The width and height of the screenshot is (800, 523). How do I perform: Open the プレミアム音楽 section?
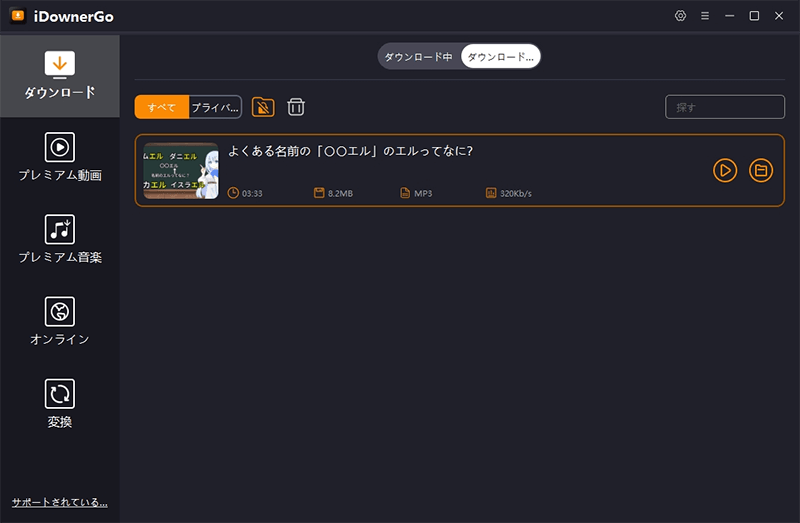click(x=60, y=239)
